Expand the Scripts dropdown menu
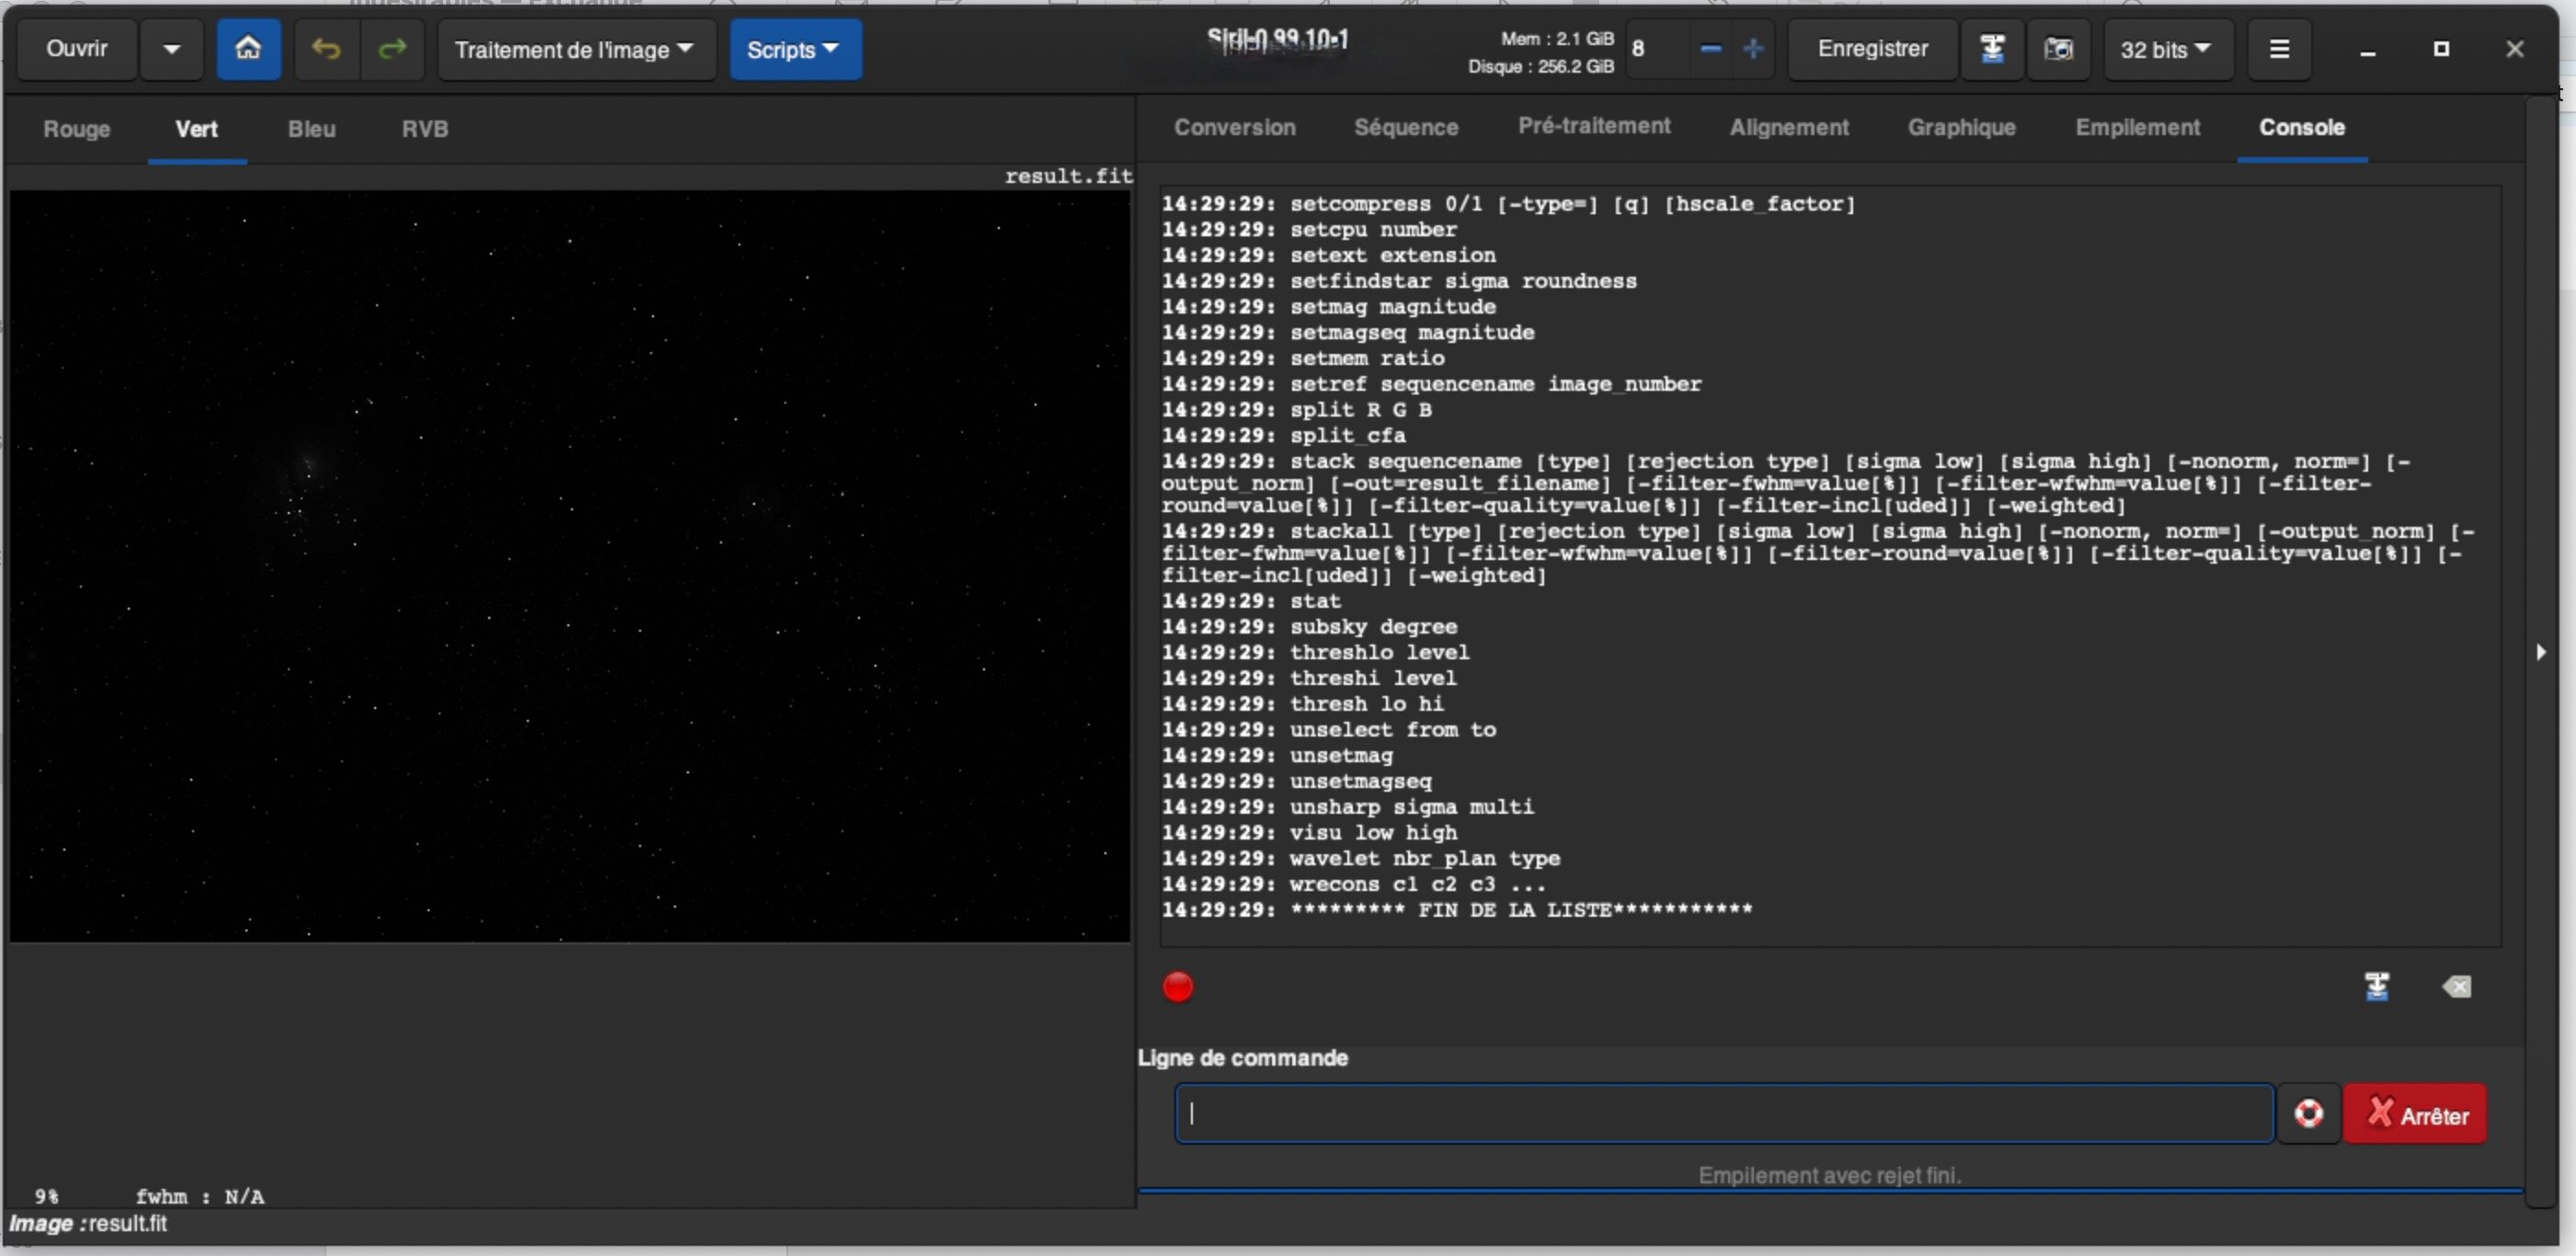The width and height of the screenshot is (2576, 1256). coord(794,49)
